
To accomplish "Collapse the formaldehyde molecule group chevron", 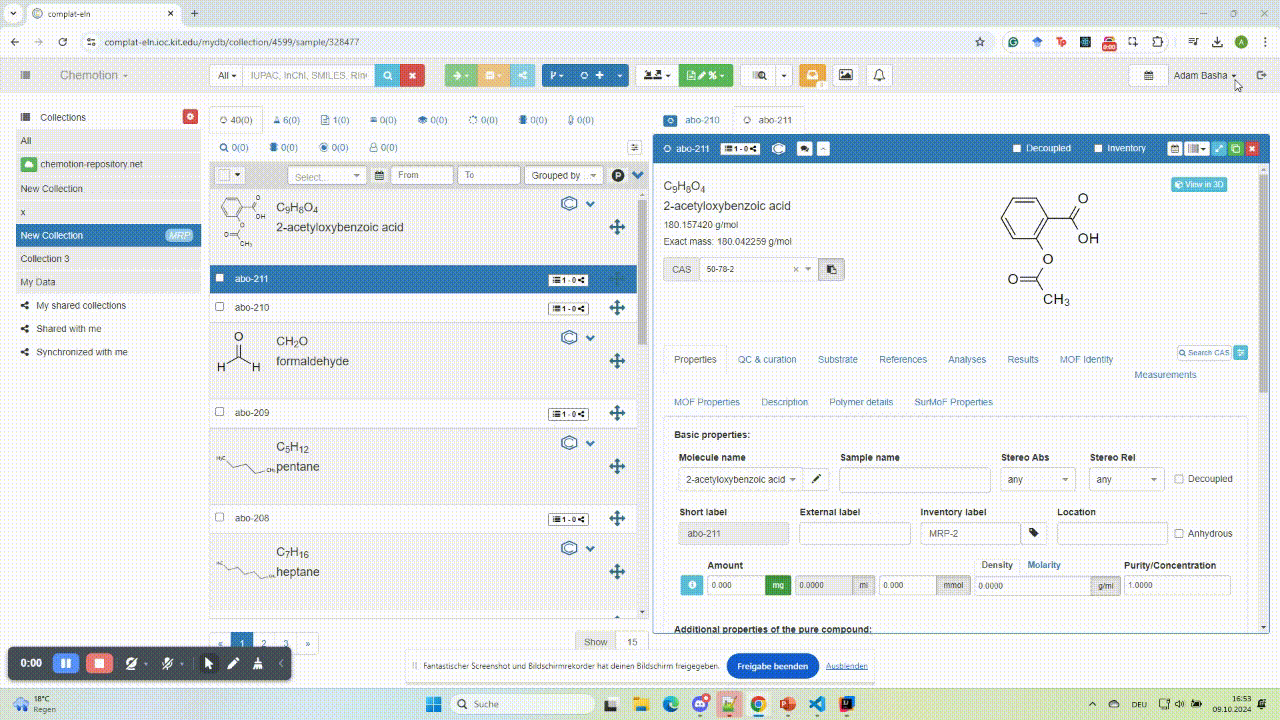I will pyautogui.click(x=590, y=337).
